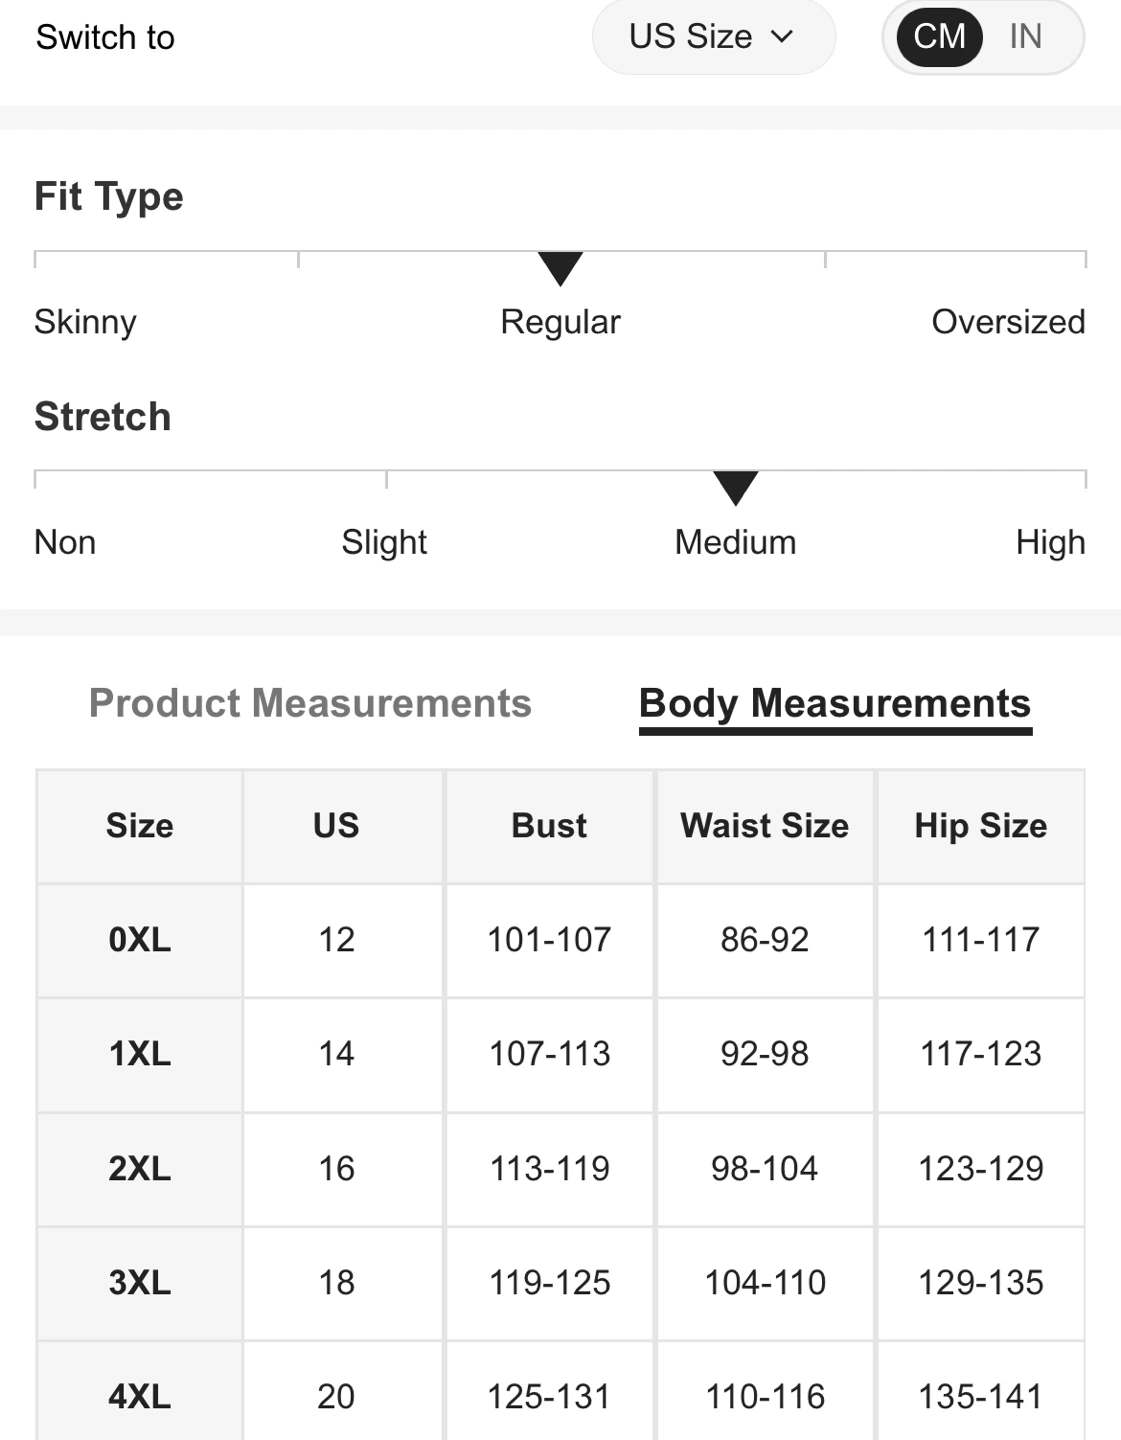
Task: Click the Oversized fit label
Action: coord(1008,322)
